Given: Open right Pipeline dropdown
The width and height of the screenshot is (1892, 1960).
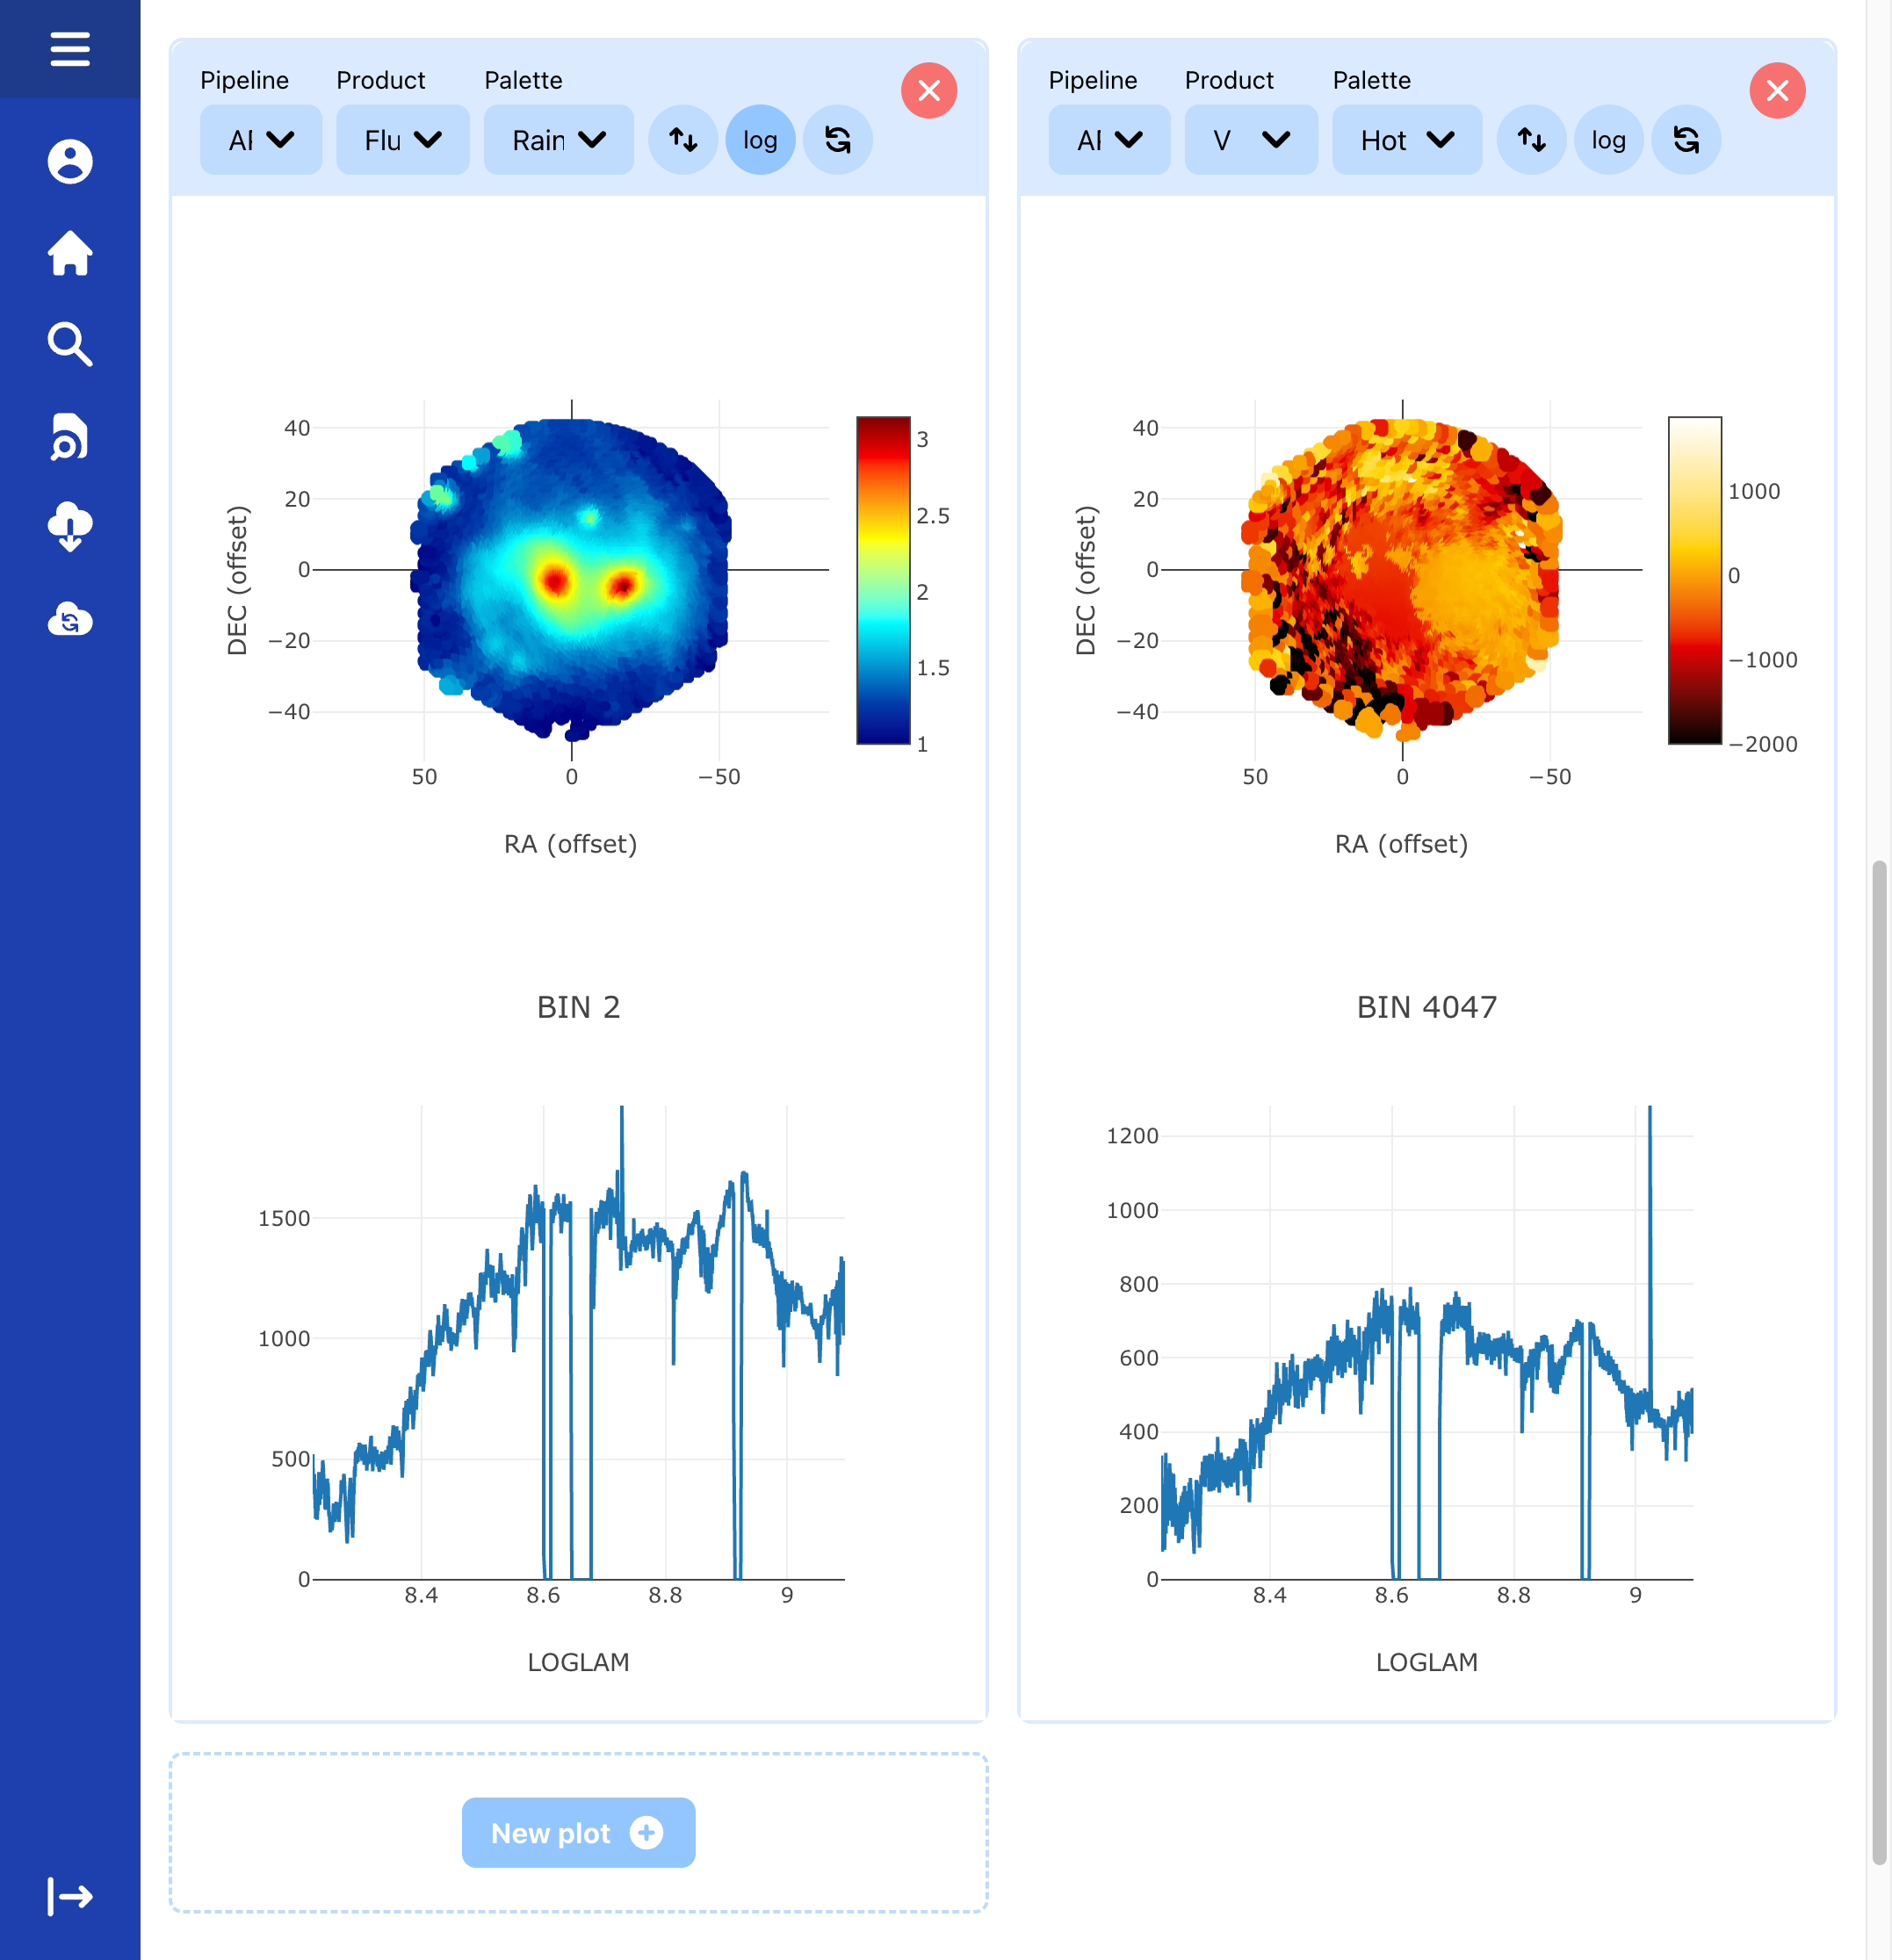Looking at the screenshot, I should pos(1109,140).
